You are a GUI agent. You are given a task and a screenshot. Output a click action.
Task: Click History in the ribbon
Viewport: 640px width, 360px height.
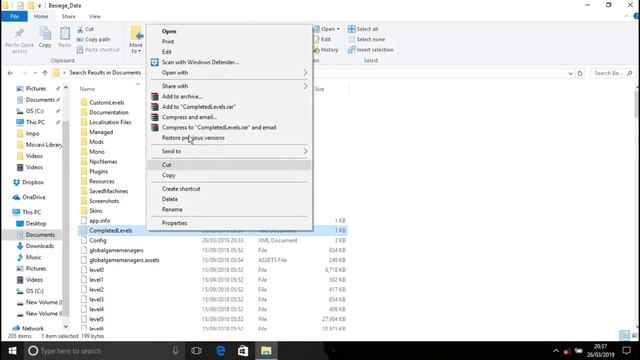click(326, 50)
